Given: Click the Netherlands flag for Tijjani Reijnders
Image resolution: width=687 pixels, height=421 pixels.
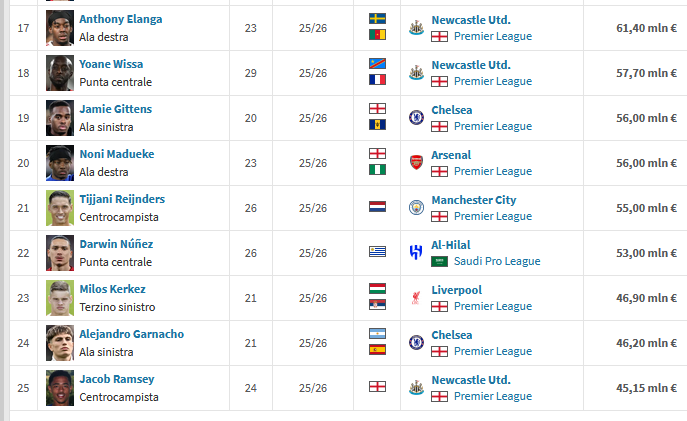Looking at the screenshot, I should [377, 207].
